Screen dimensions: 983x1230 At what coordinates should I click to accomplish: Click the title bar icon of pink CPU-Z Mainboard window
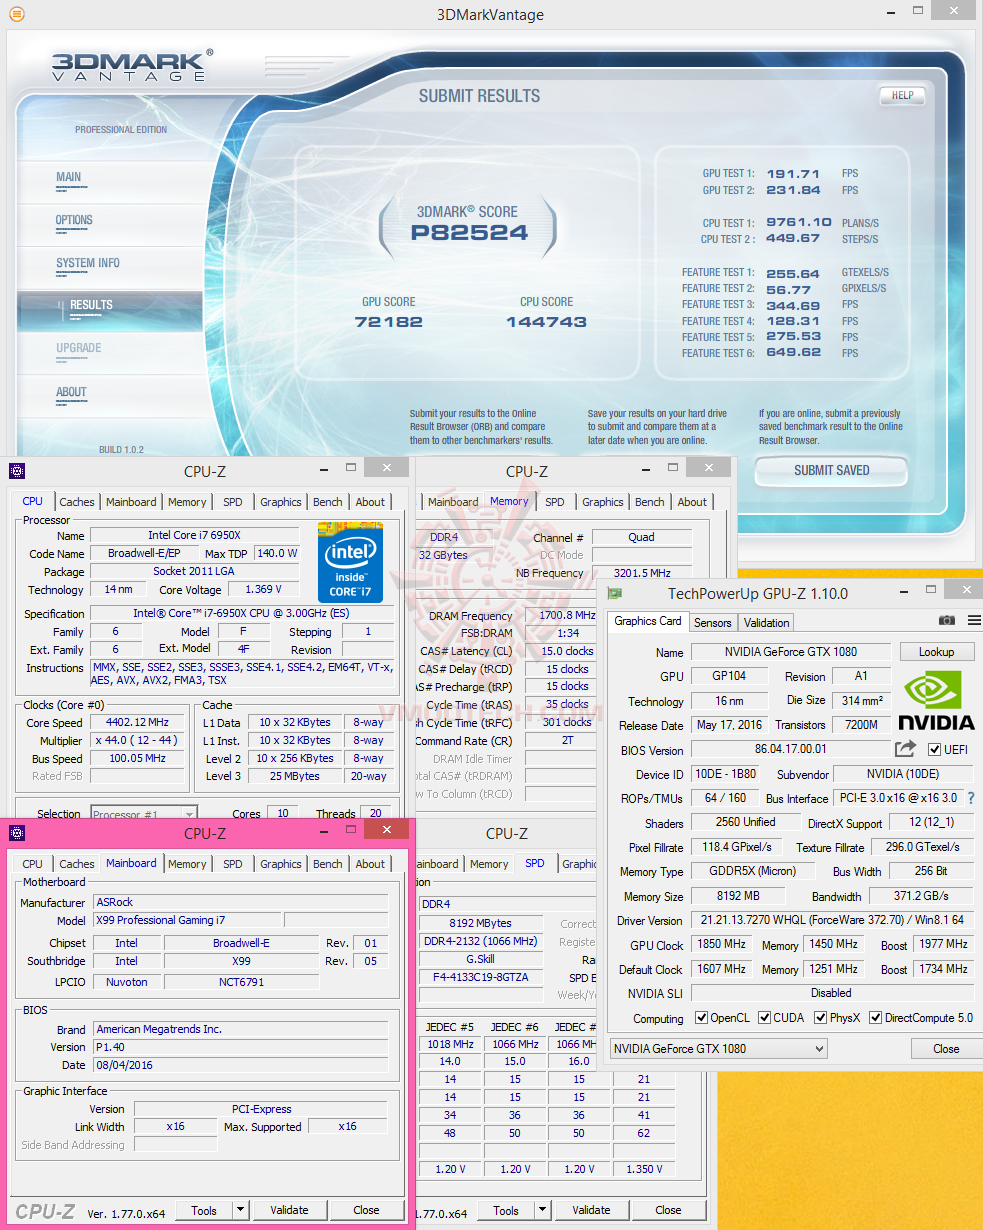click(x=17, y=832)
